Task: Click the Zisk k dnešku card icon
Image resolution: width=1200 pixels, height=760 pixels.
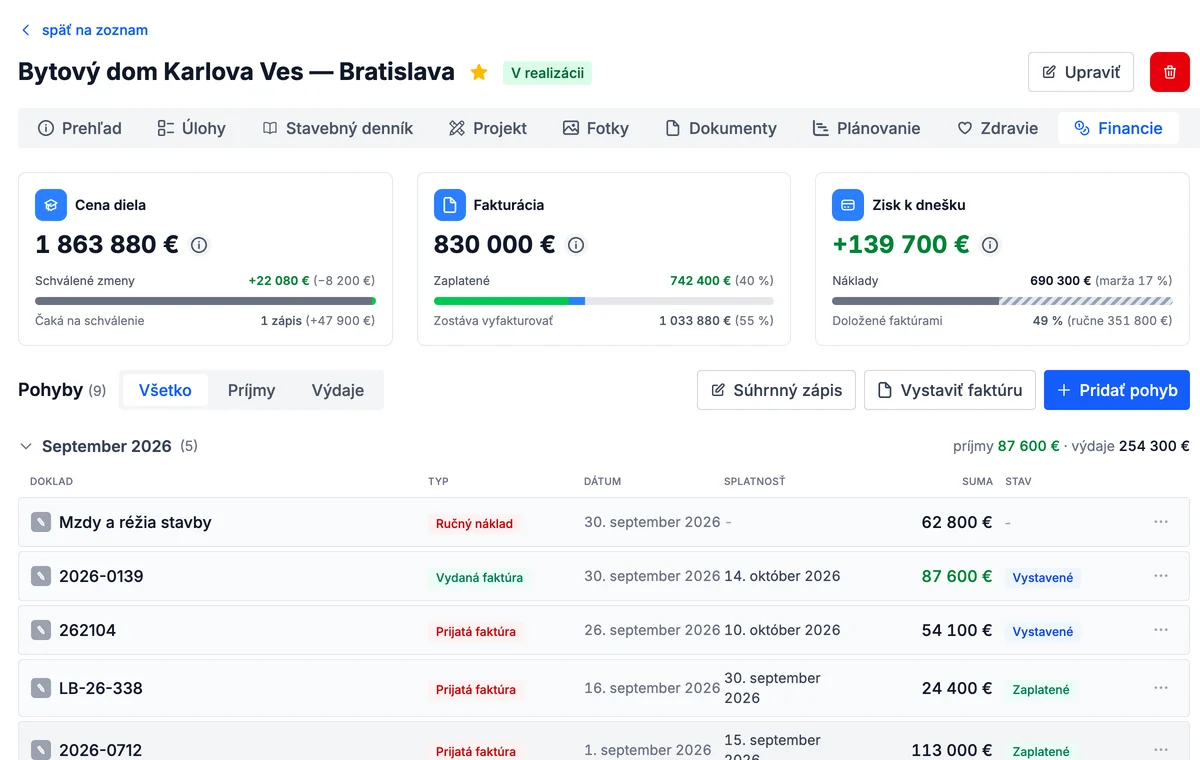Action: click(x=848, y=205)
